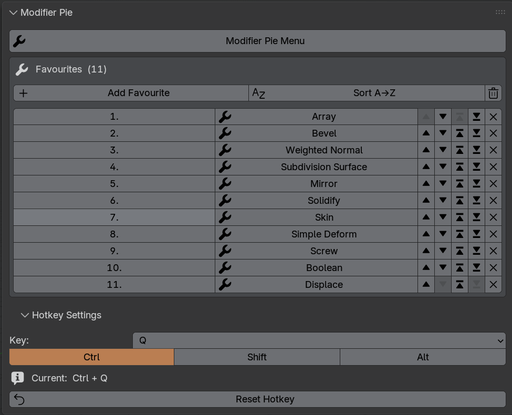The image size is (512, 415).
Task: Open the Key dropdown showing Q
Action: (x=319, y=340)
